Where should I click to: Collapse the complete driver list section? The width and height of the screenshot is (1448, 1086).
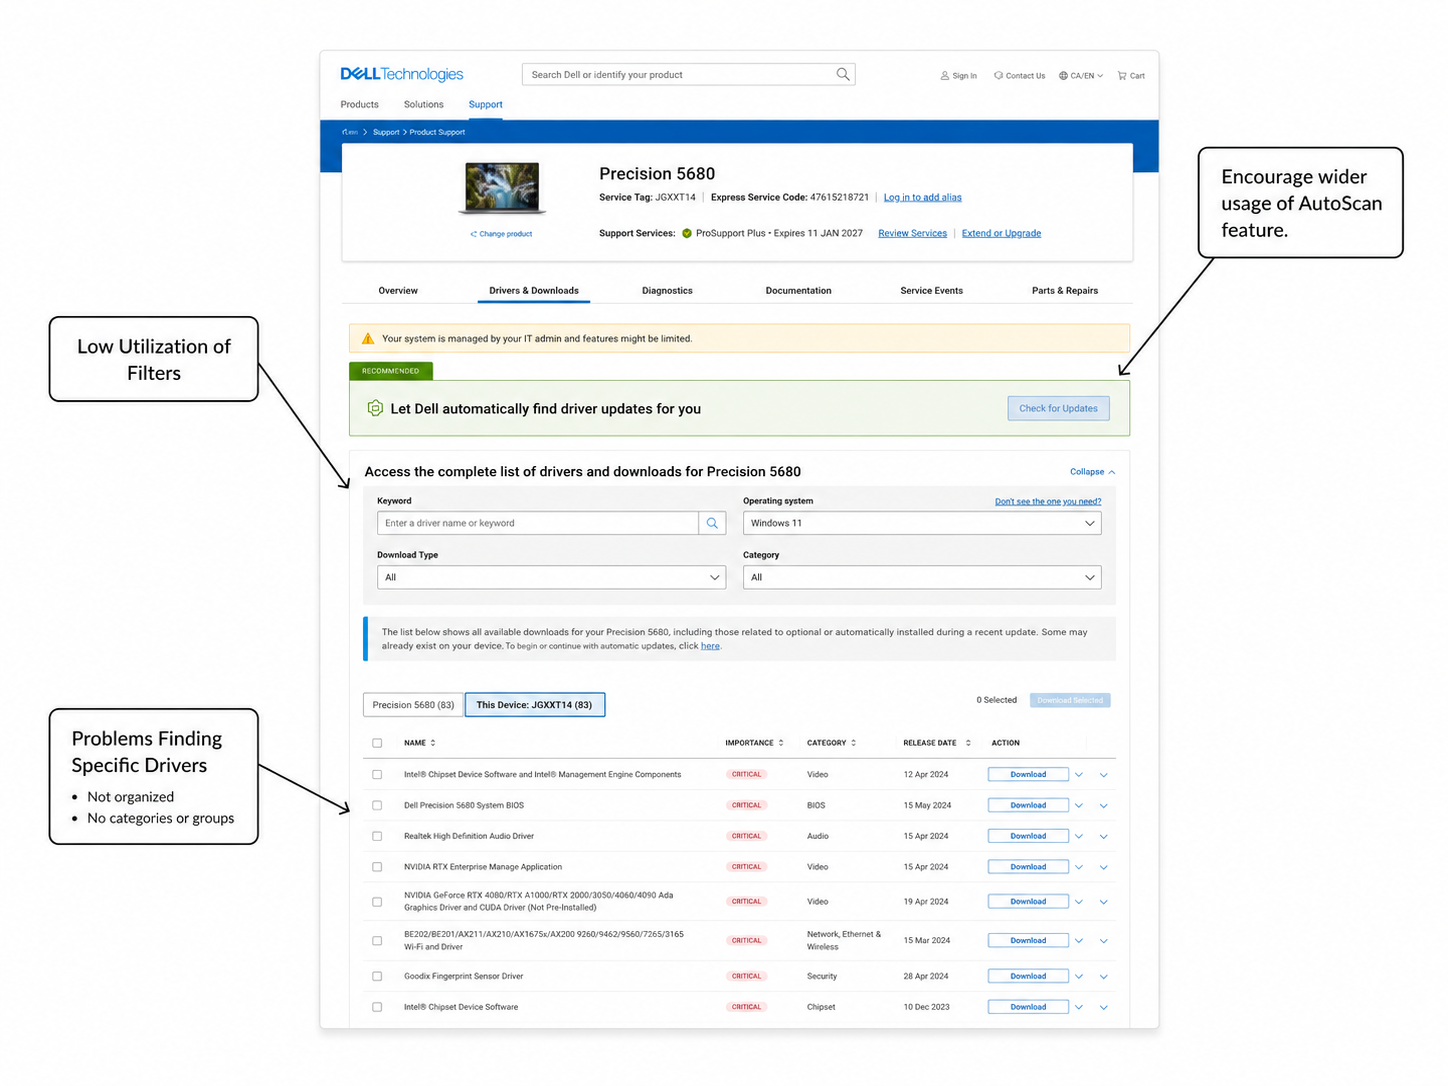click(1092, 472)
